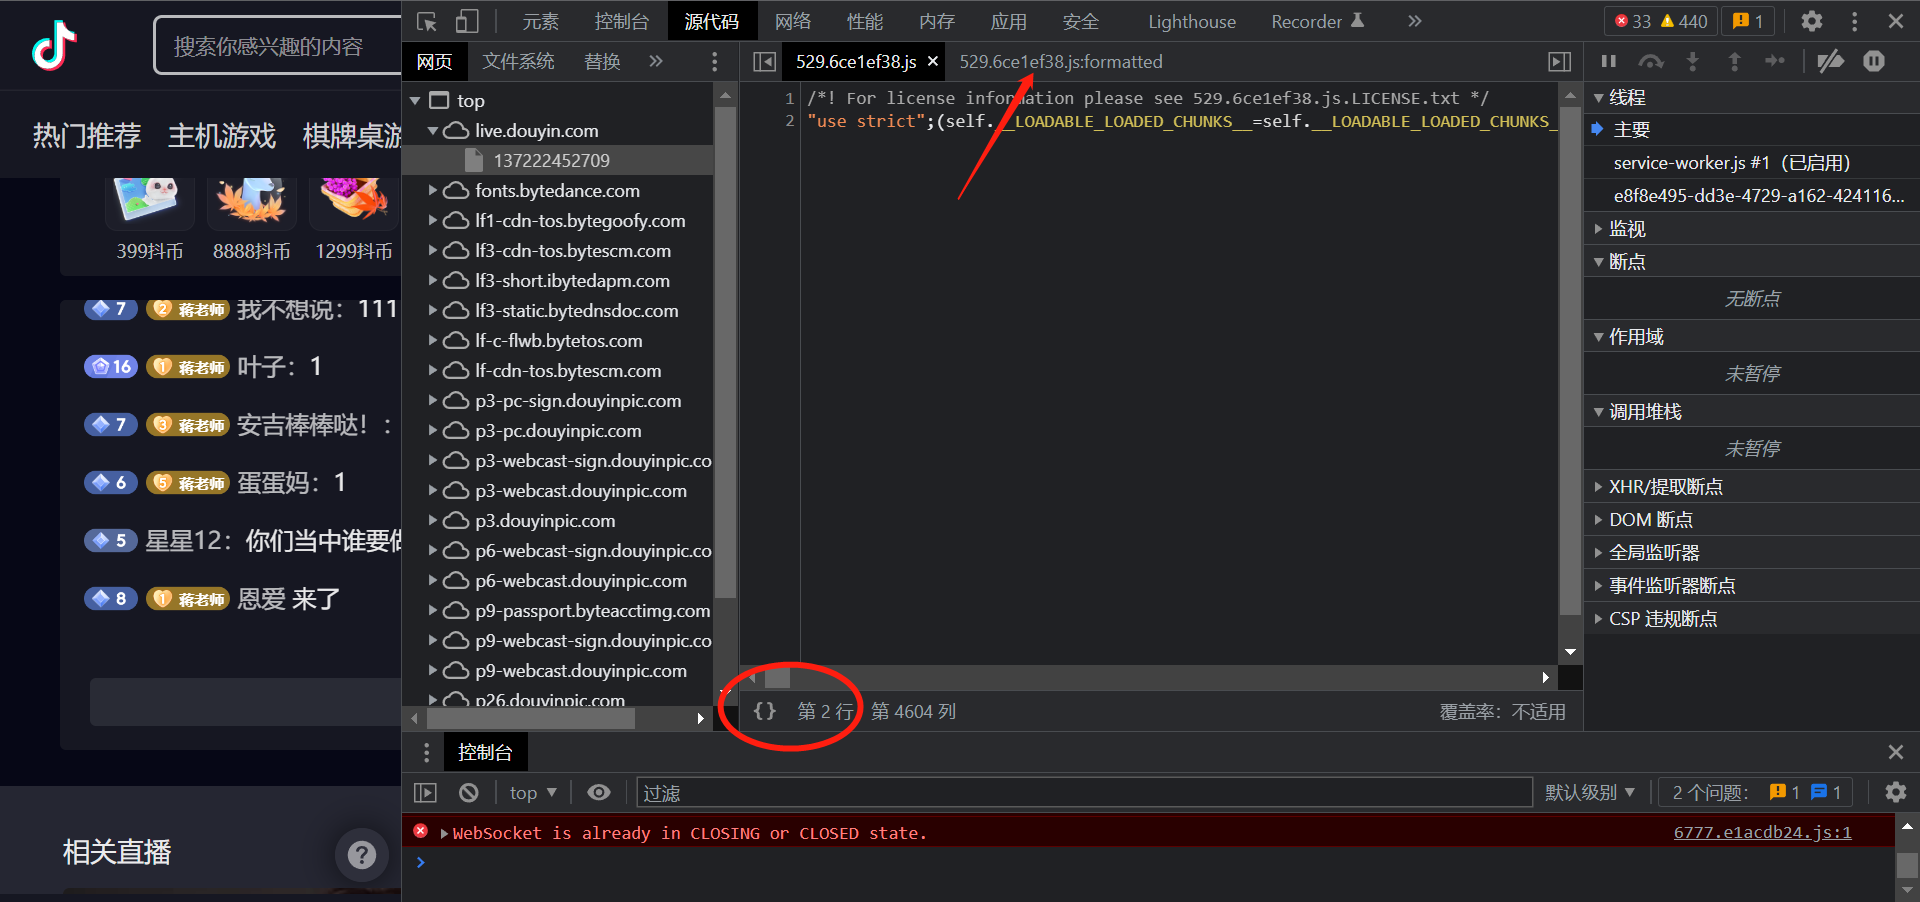
Task: Click the step over function icon
Action: (x=1651, y=62)
